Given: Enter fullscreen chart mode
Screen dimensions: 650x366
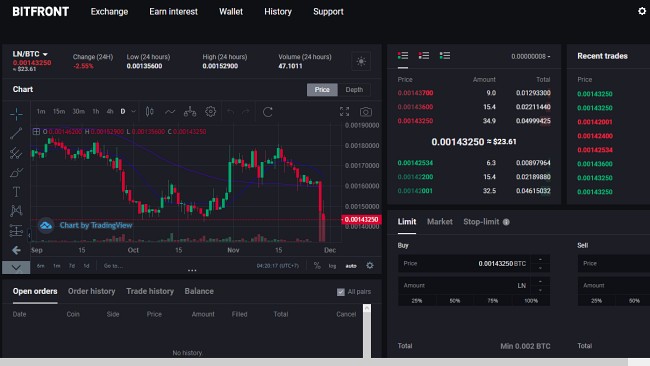Looking at the screenshot, I should tap(344, 111).
